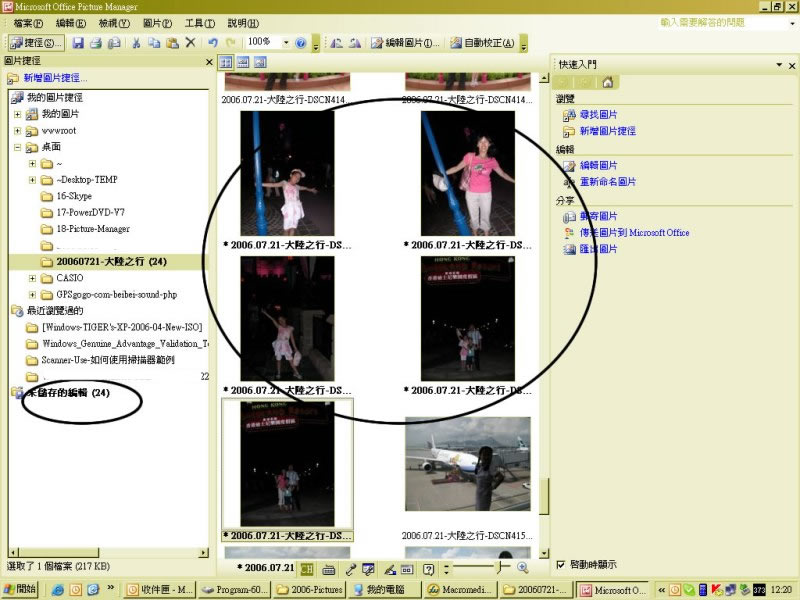800x600 pixels.
Task: Click the Delete X icon in toolbar
Action: pos(190,42)
